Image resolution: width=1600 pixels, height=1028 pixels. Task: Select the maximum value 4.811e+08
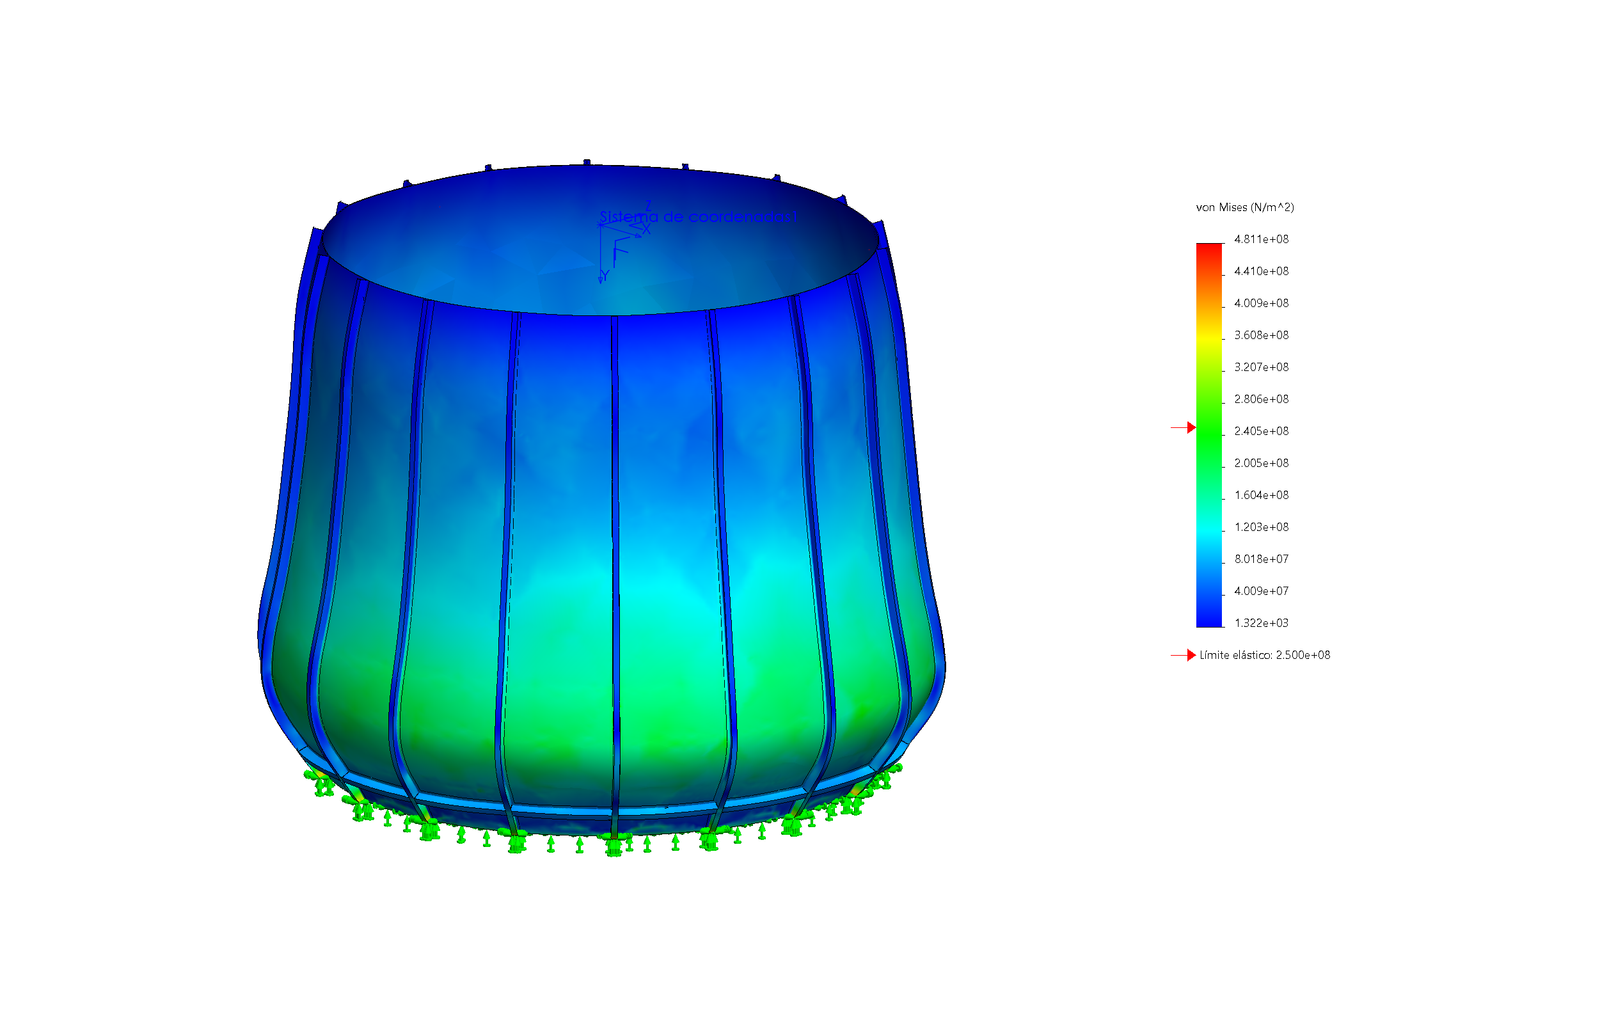tap(1261, 239)
